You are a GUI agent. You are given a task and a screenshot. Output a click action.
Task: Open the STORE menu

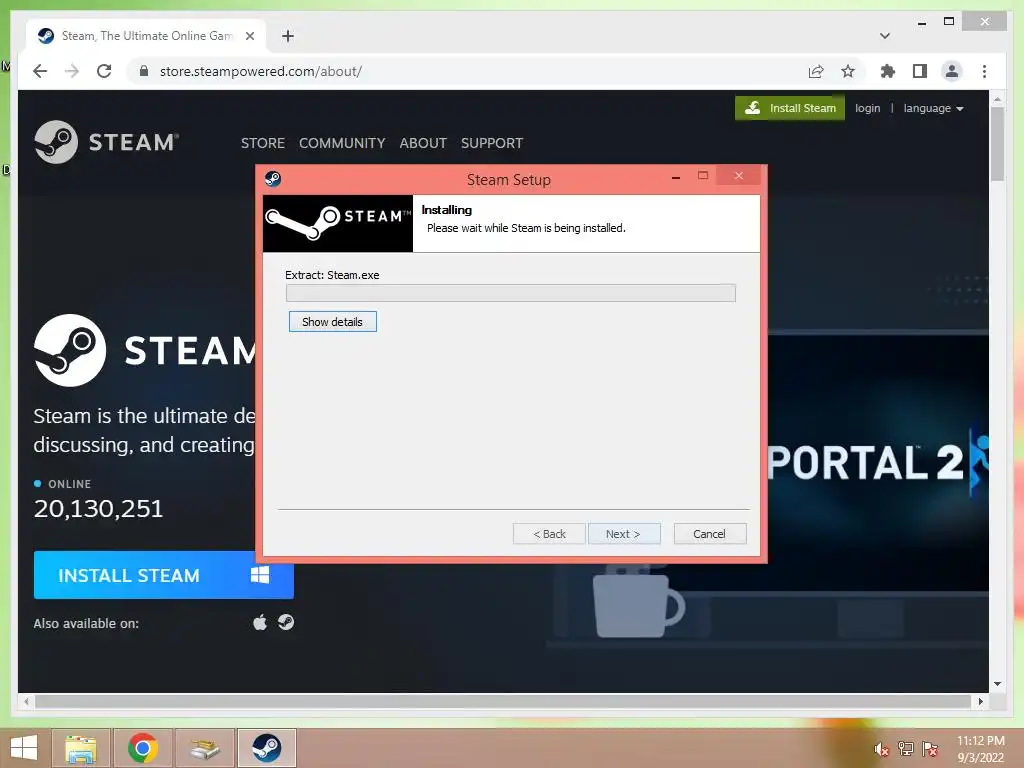pos(263,143)
